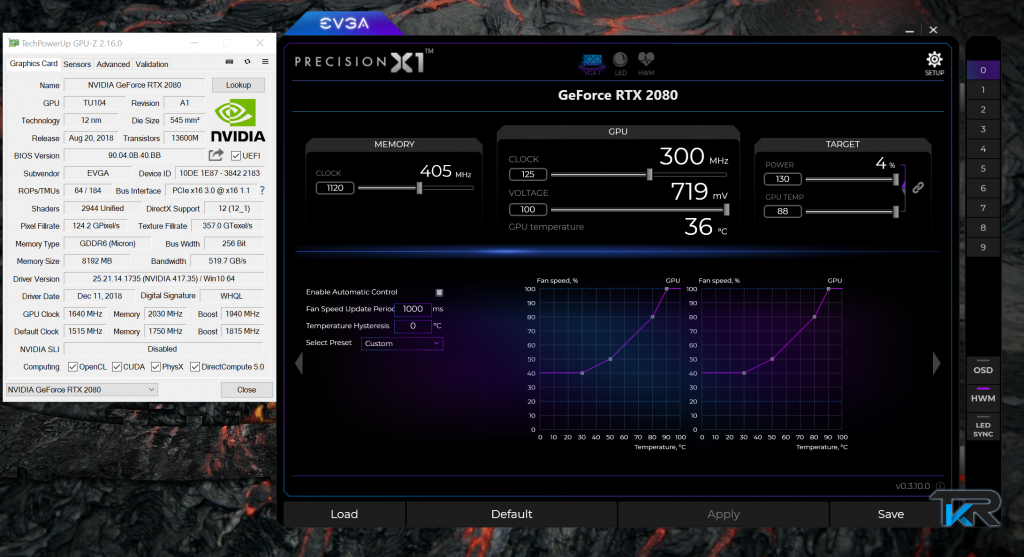This screenshot has width=1024, height=557.
Task: Click the Memory Clock offset field showing 1120
Action: [334, 188]
